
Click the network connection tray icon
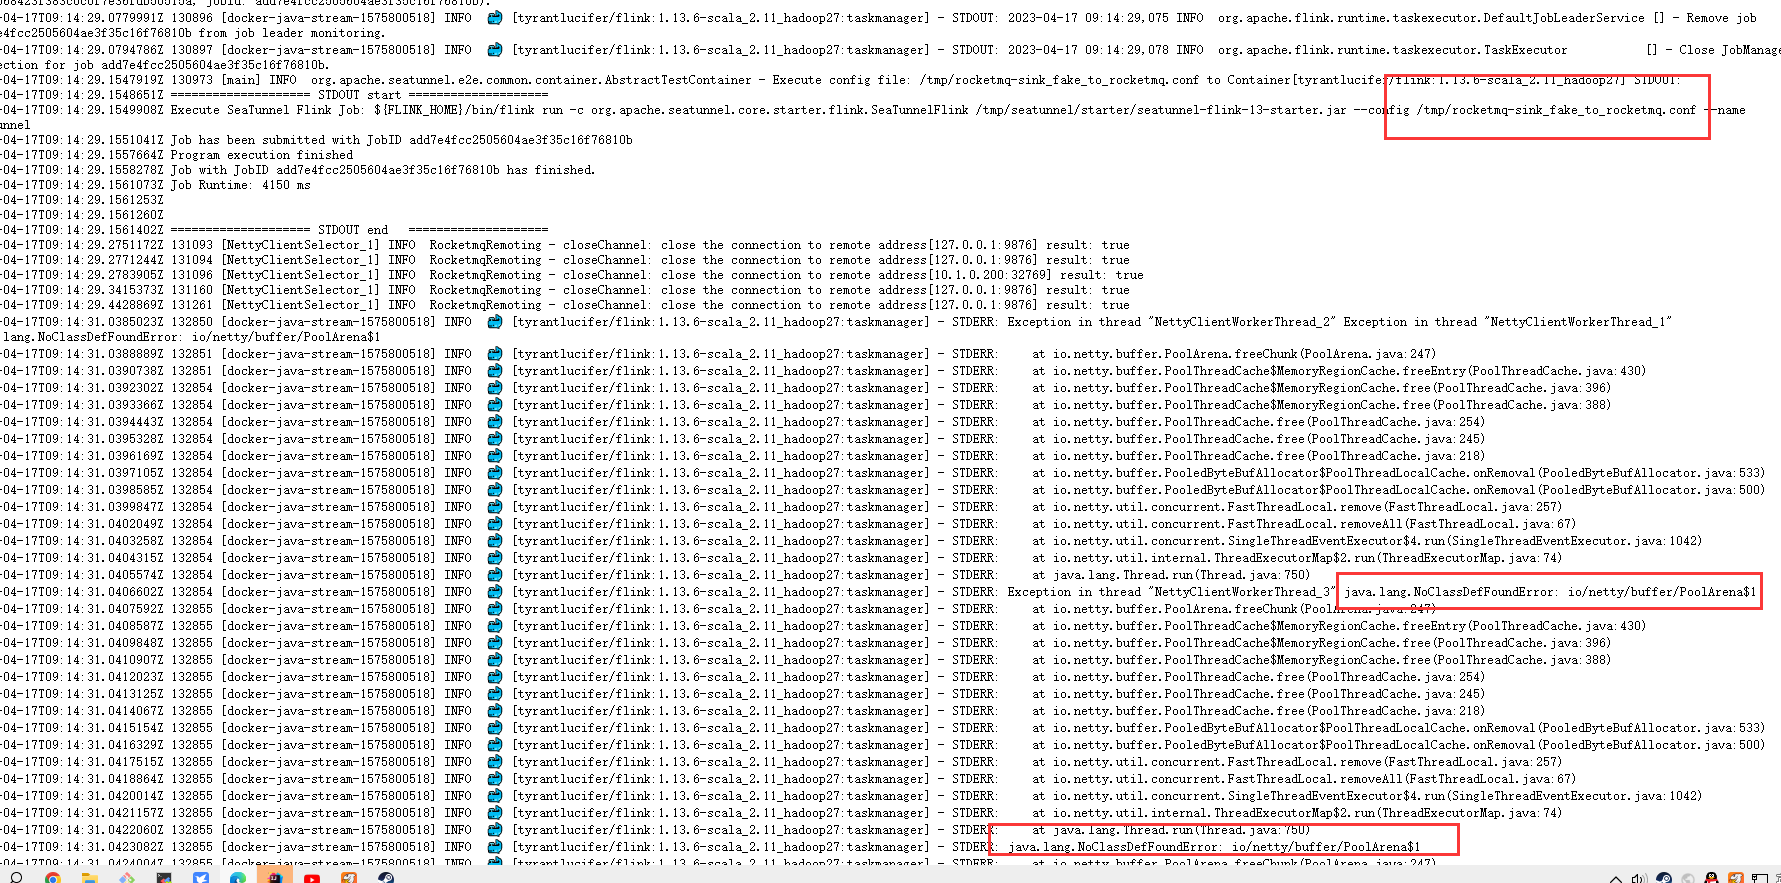coord(1760,878)
